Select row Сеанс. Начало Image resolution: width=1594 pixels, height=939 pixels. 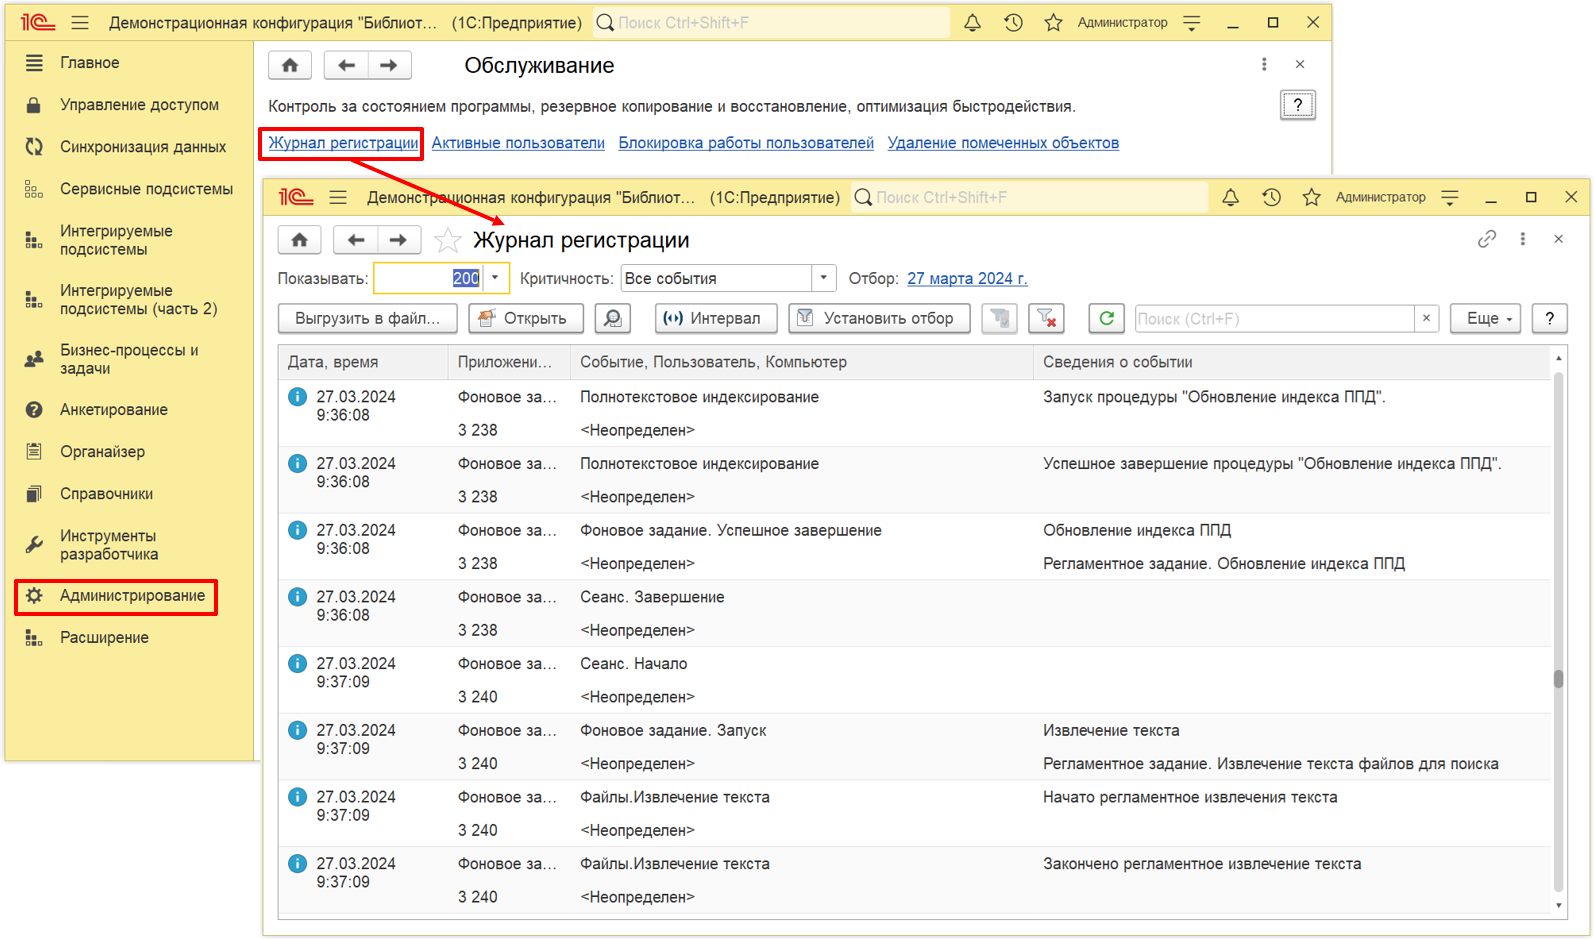[914, 680]
